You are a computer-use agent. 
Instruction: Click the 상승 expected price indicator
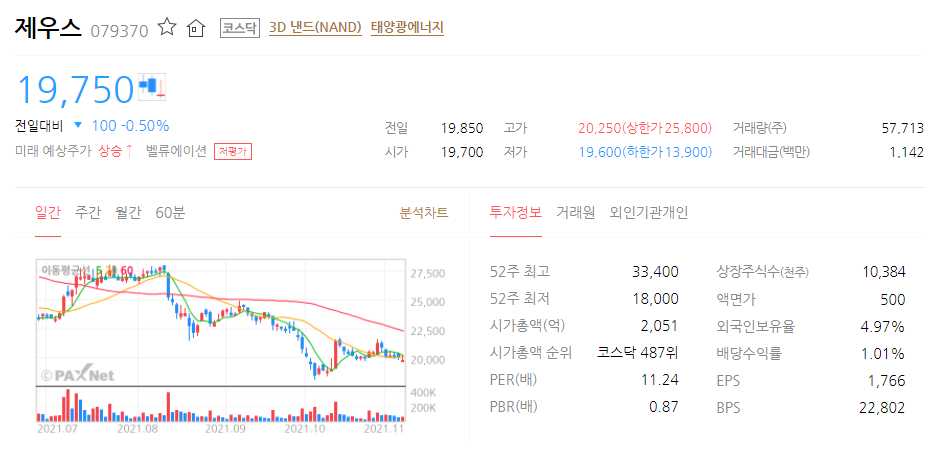[x=114, y=151]
